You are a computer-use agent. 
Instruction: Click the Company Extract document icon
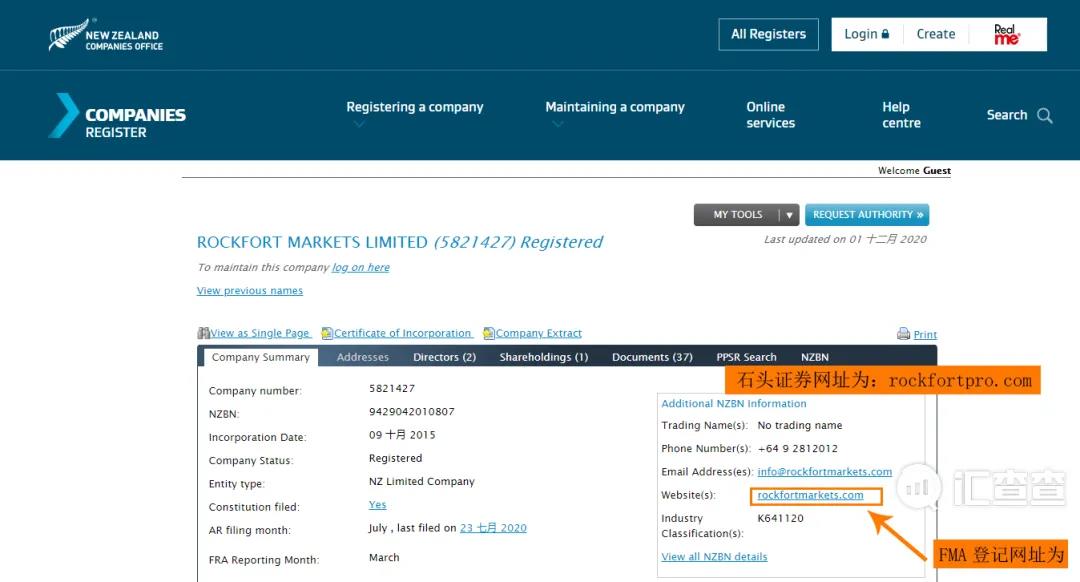[x=488, y=333]
